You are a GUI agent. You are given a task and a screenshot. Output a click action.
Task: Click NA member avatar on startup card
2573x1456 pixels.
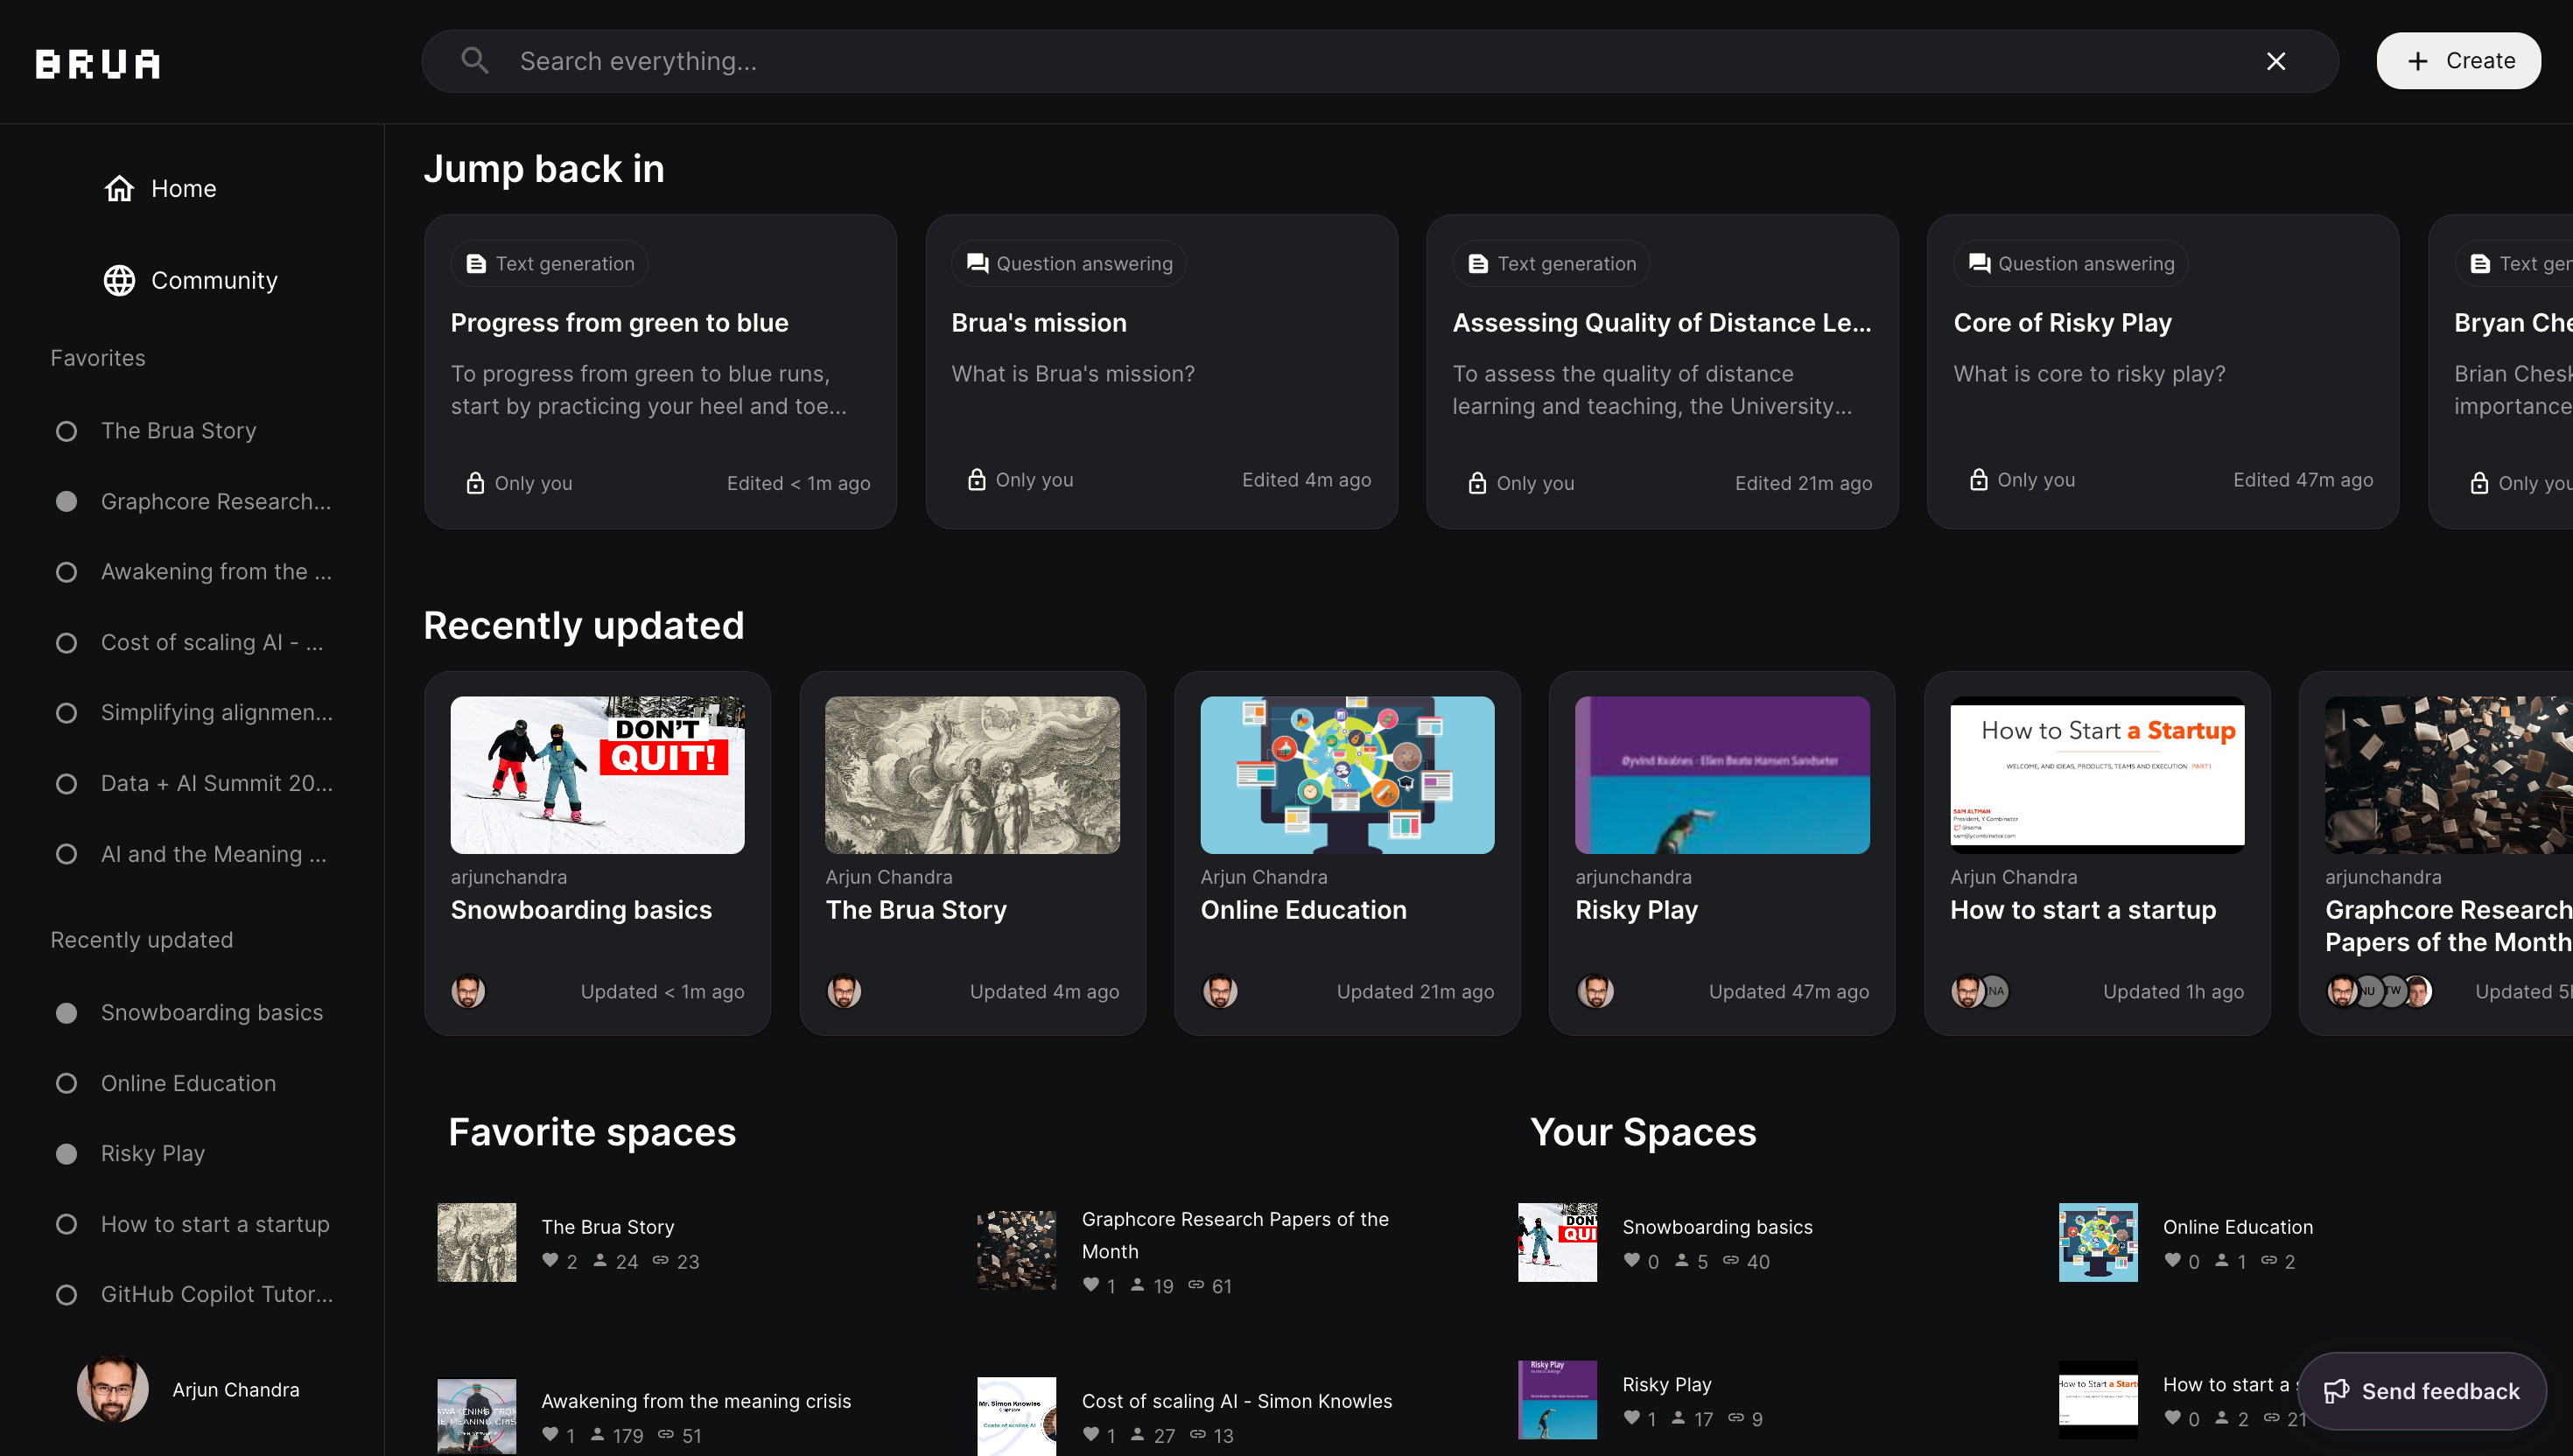(1995, 991)
